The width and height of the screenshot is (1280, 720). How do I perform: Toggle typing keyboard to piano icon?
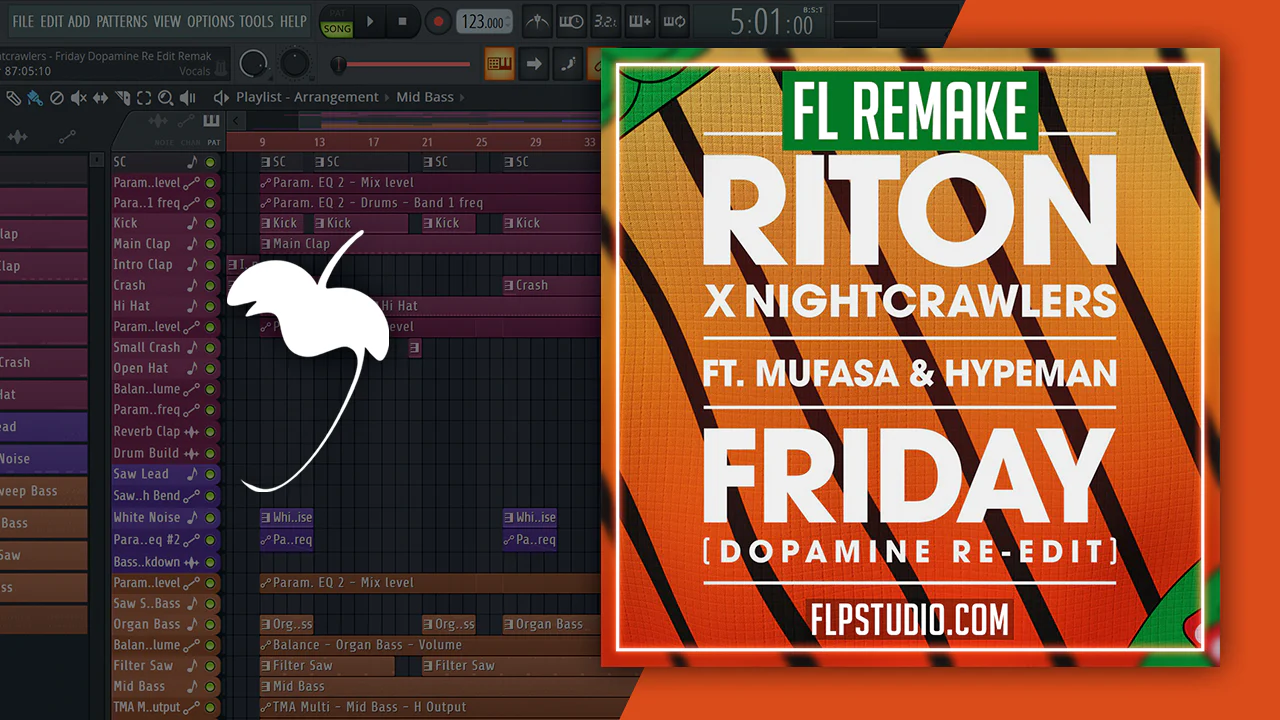[500, 64]
